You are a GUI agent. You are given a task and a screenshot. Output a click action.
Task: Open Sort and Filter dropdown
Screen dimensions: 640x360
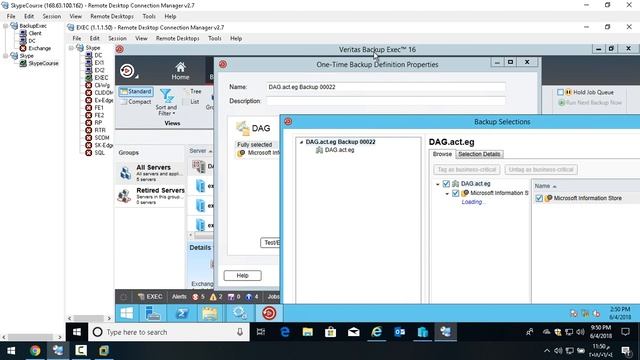point(166,102)
